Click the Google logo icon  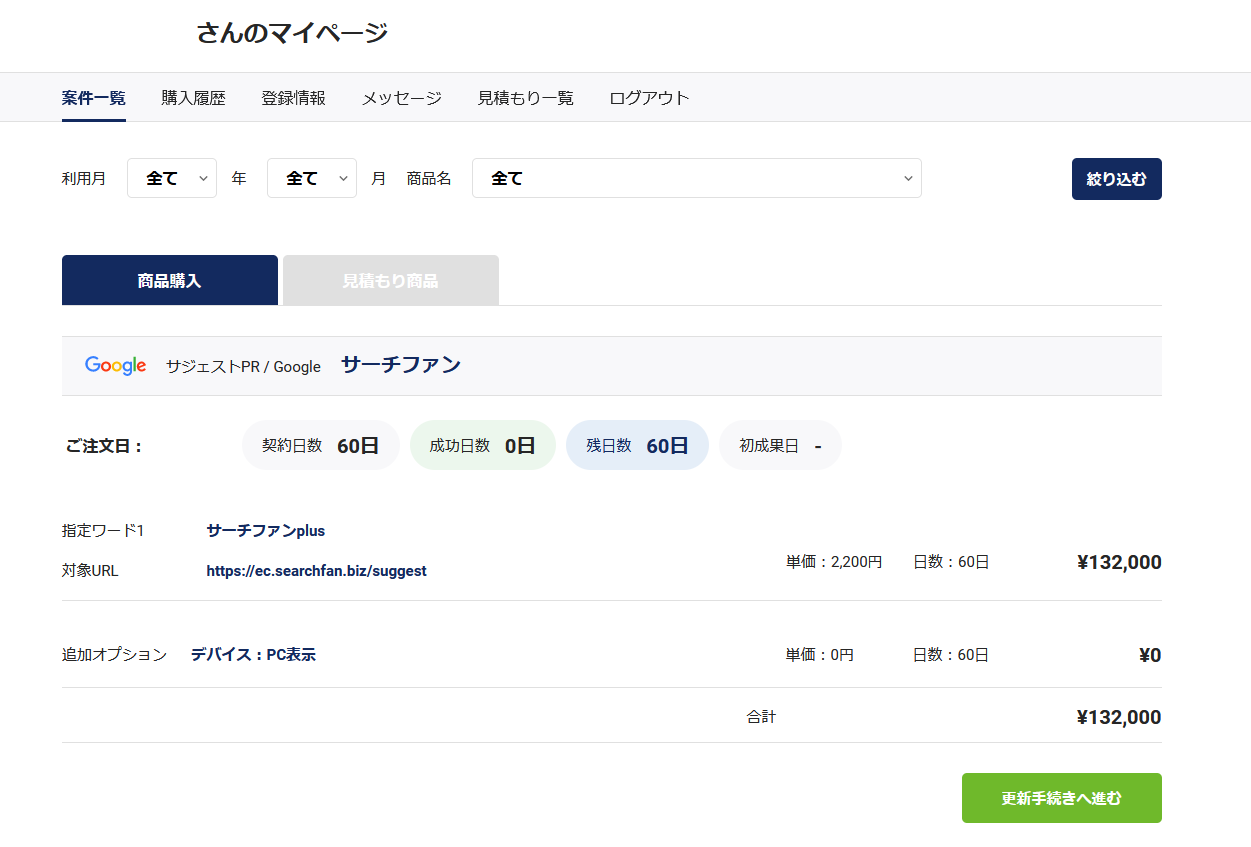coord(116,366)
